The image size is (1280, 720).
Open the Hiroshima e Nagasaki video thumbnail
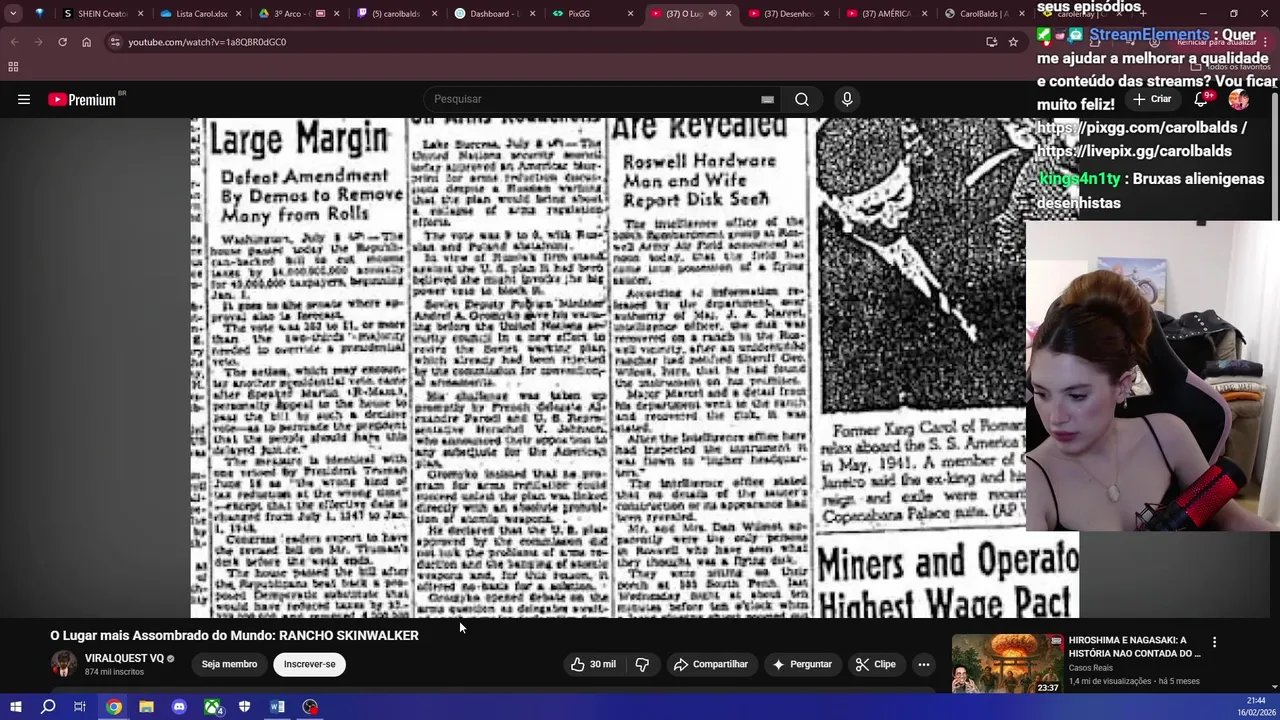pos(1007,664)
